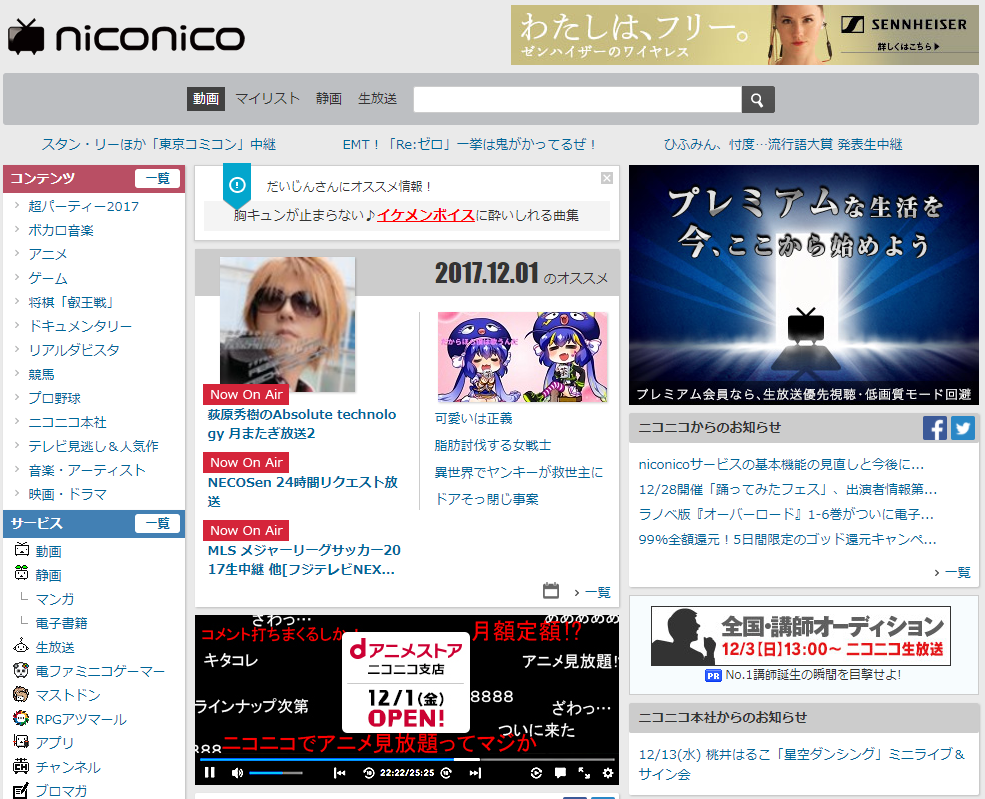
Task: Click the 生放送 service icon
Action: tap(21, 646)
